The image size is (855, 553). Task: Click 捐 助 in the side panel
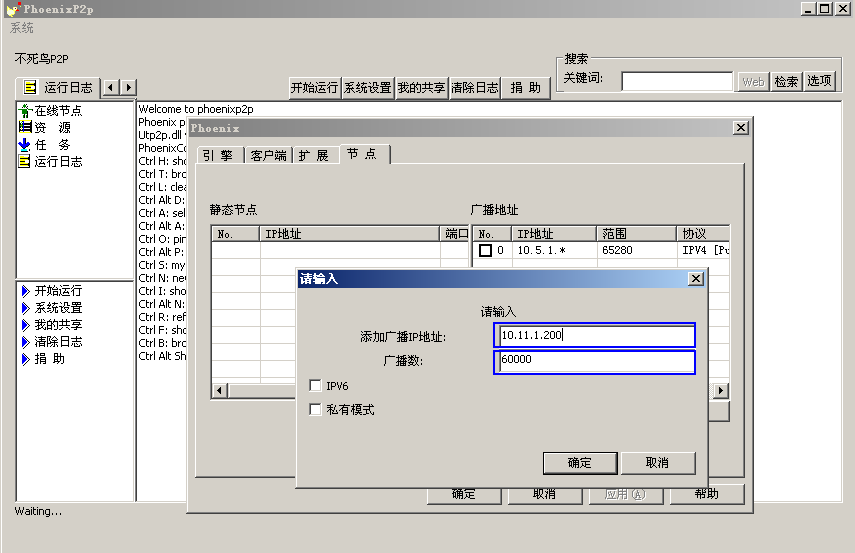[50, 358]
